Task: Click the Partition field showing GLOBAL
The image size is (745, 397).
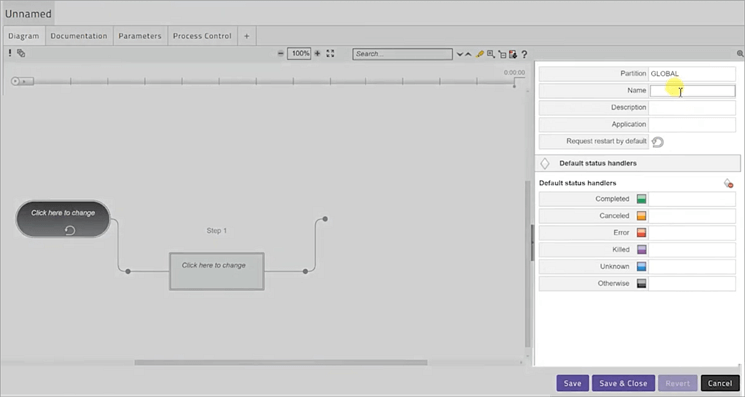Action: (692, 74)
